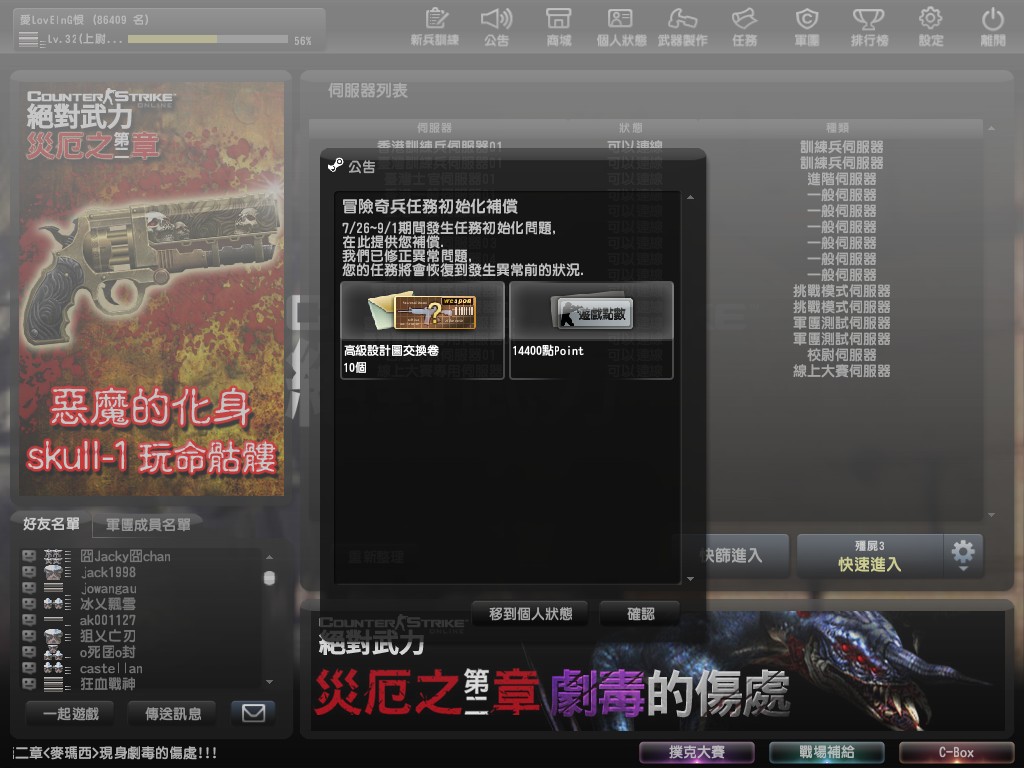Viewport: 1024px width, 768px height.
Task: Select friend 狙乂亡刃 in list
Action: tap(108, 636)
